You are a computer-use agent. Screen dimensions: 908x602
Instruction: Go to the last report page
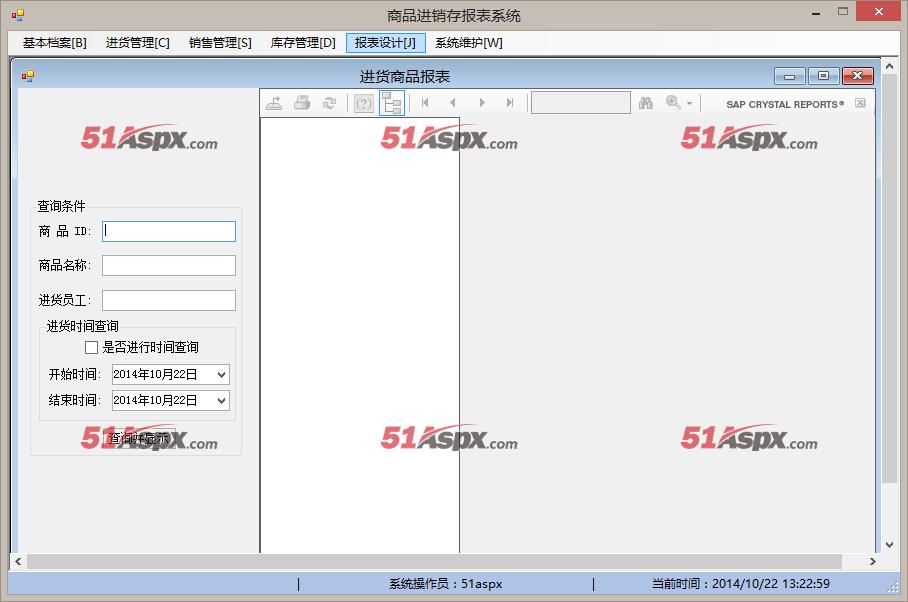click(x=510, y=103)
